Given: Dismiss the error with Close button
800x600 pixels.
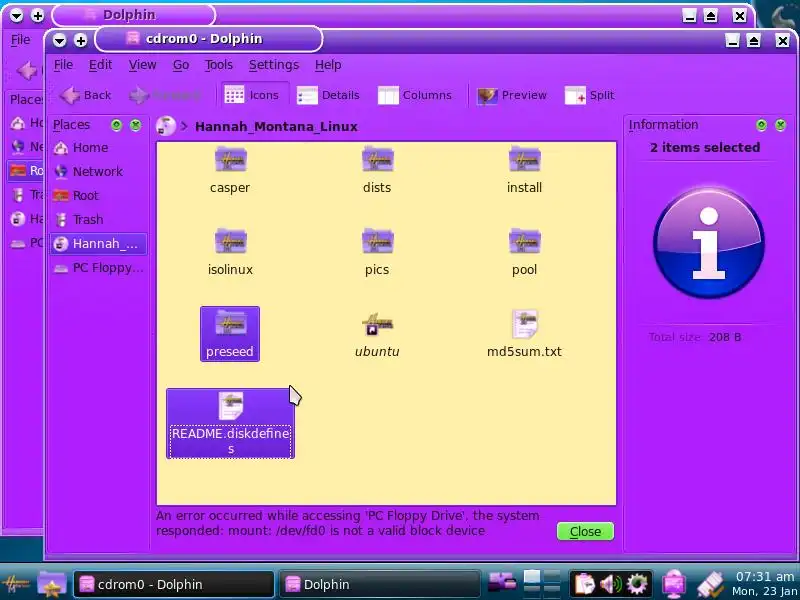Looking at the screenshot, I should 585,532.
